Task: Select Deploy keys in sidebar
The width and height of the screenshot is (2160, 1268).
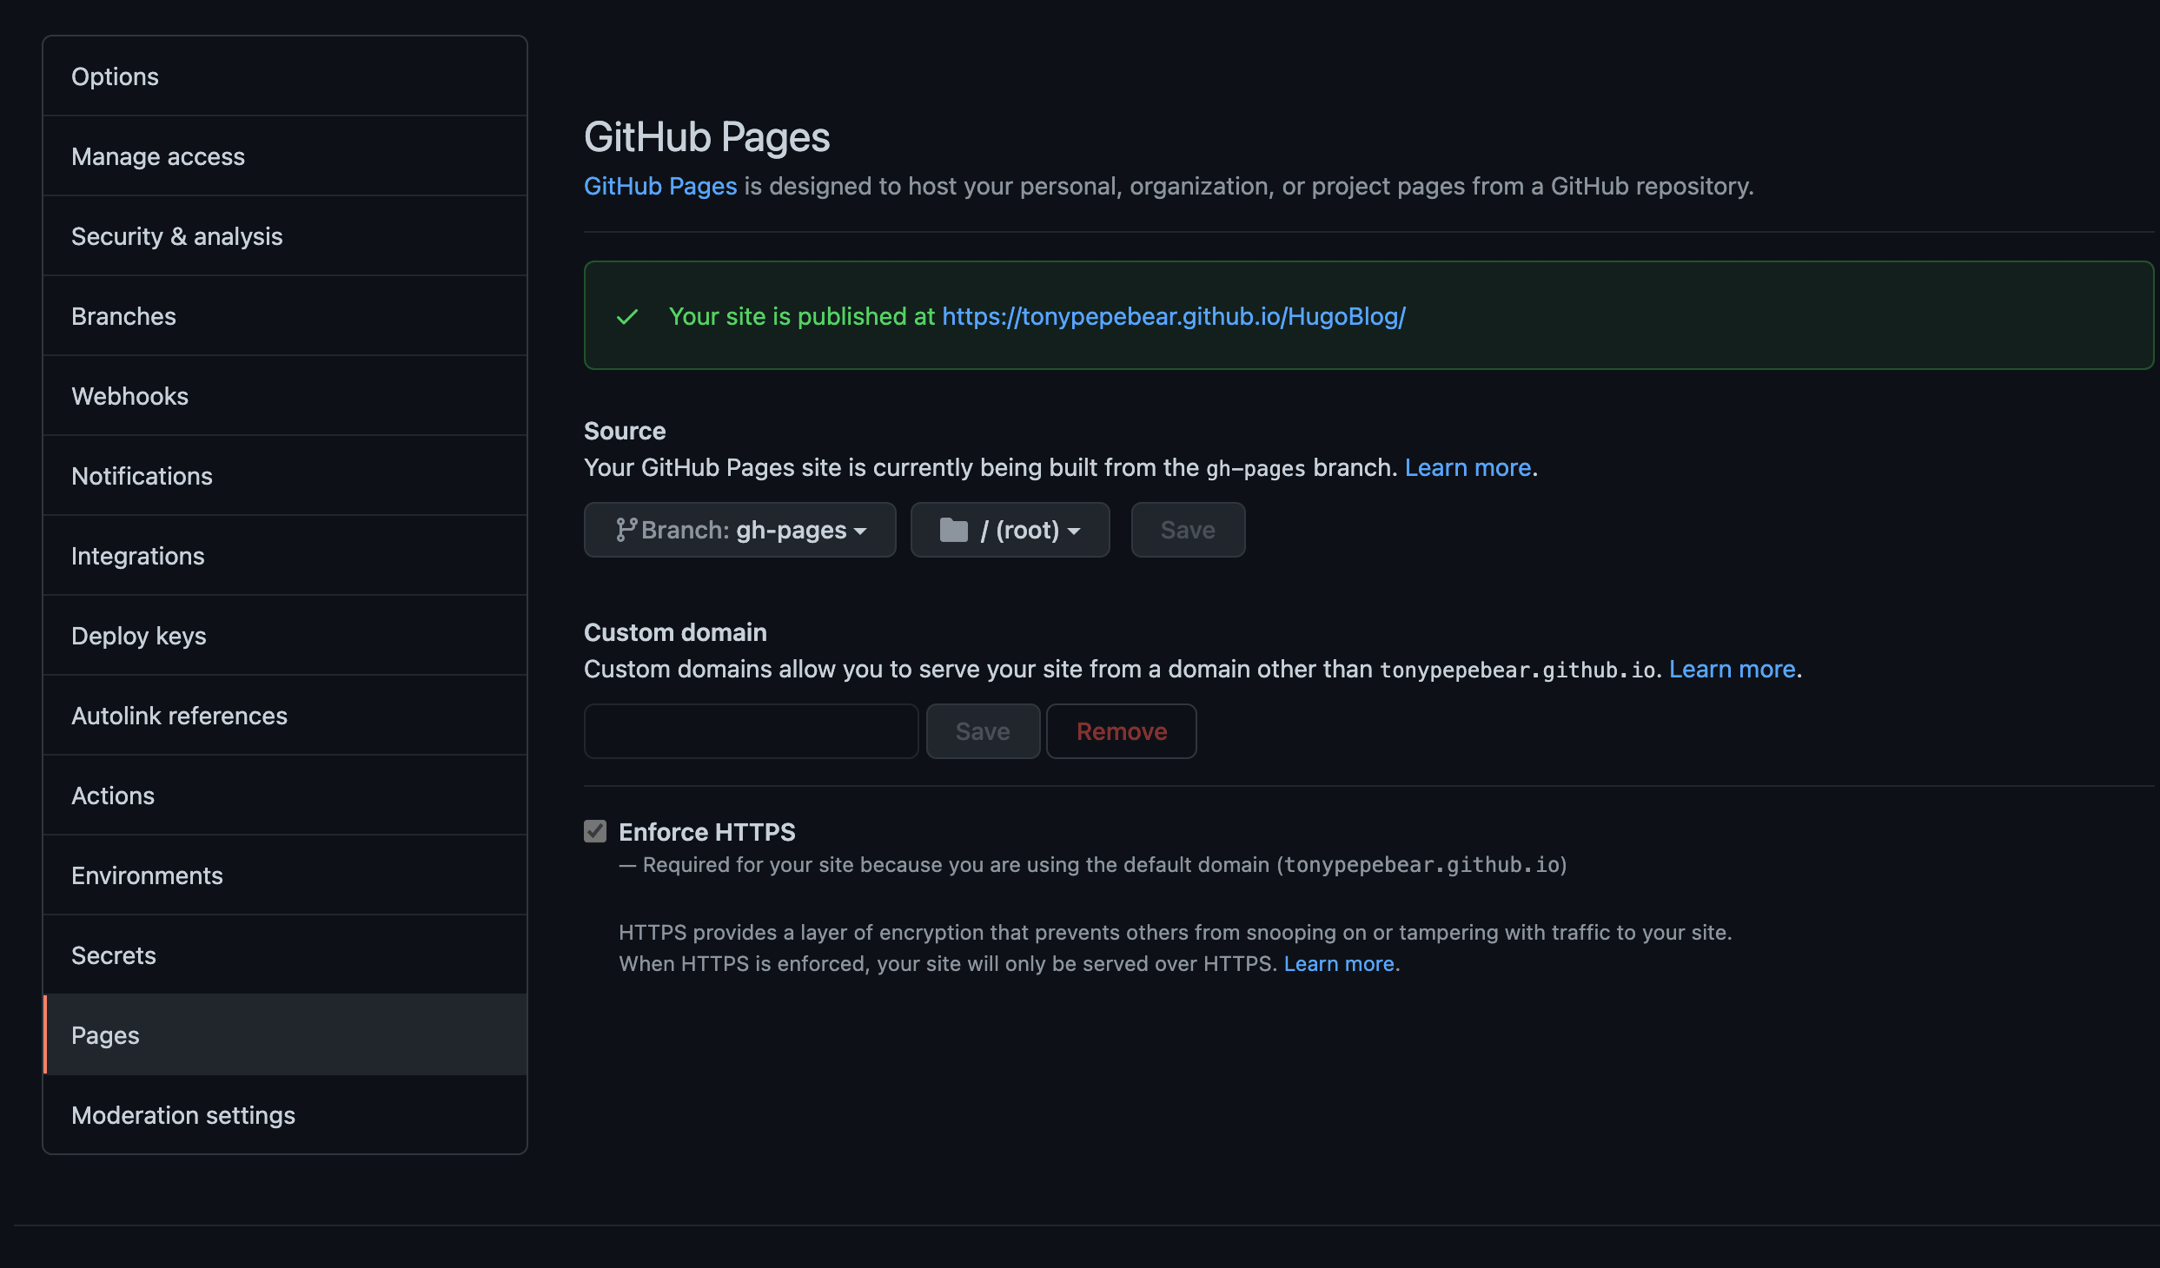Action: (285, 636)
